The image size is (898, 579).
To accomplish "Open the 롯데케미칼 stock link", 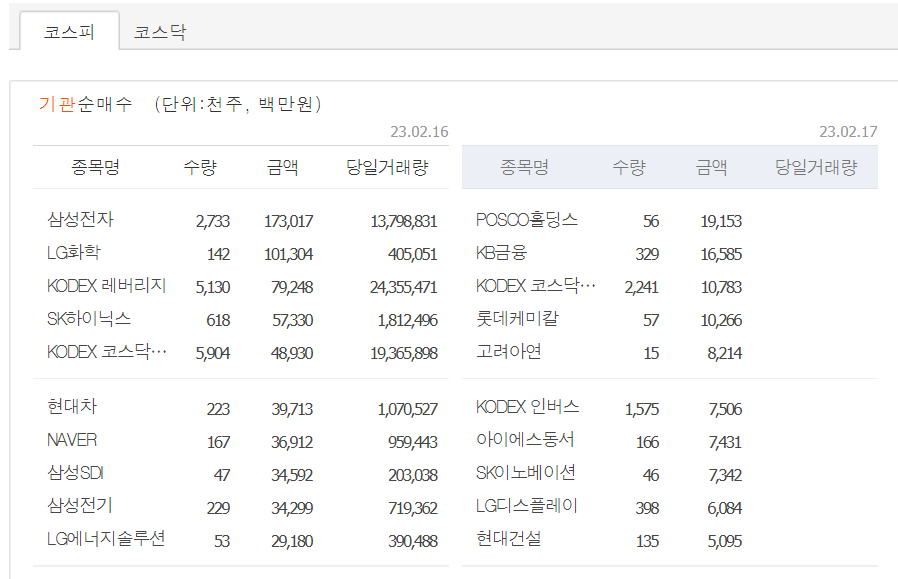I will click(517, 318).
